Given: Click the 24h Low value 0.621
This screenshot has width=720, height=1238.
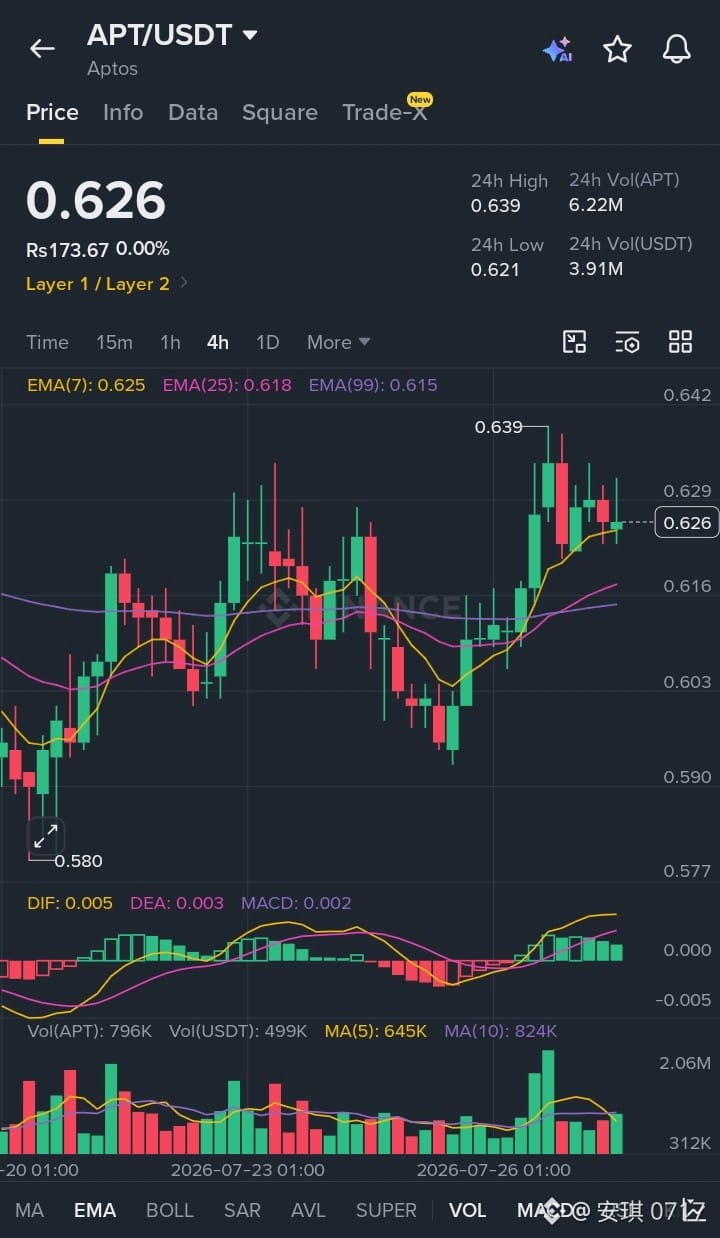Looking at the screenshot, I should click(496, 269).
